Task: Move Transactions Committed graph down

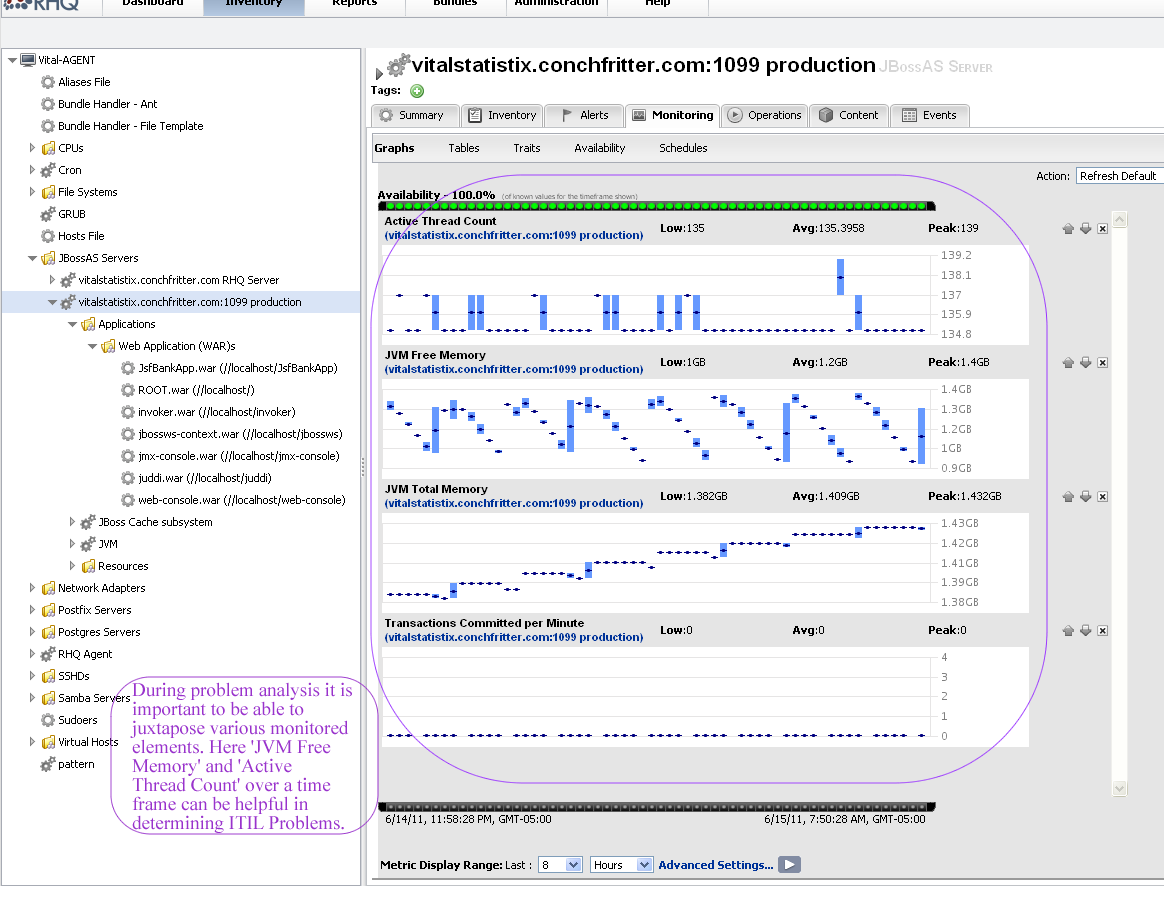Action: (1085, 630)
